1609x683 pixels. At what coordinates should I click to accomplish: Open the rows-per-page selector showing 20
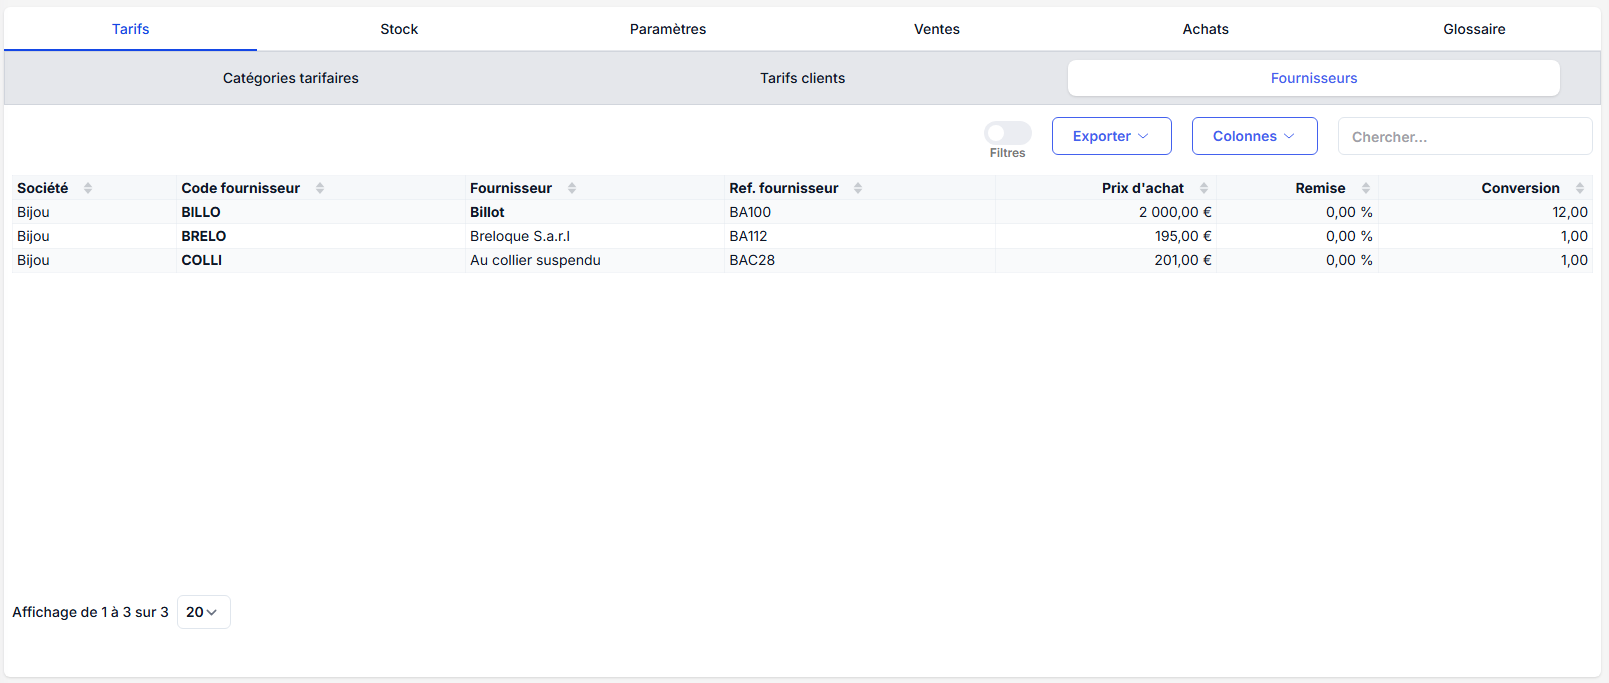coord(203,612)
